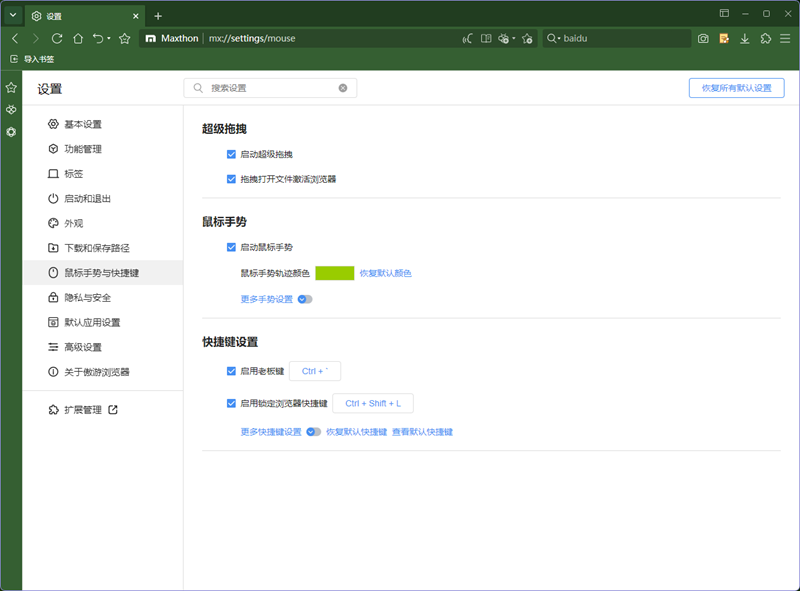Open the favorites star in the left sidebar
Viewport: 800px width, 591px height.
11,88
